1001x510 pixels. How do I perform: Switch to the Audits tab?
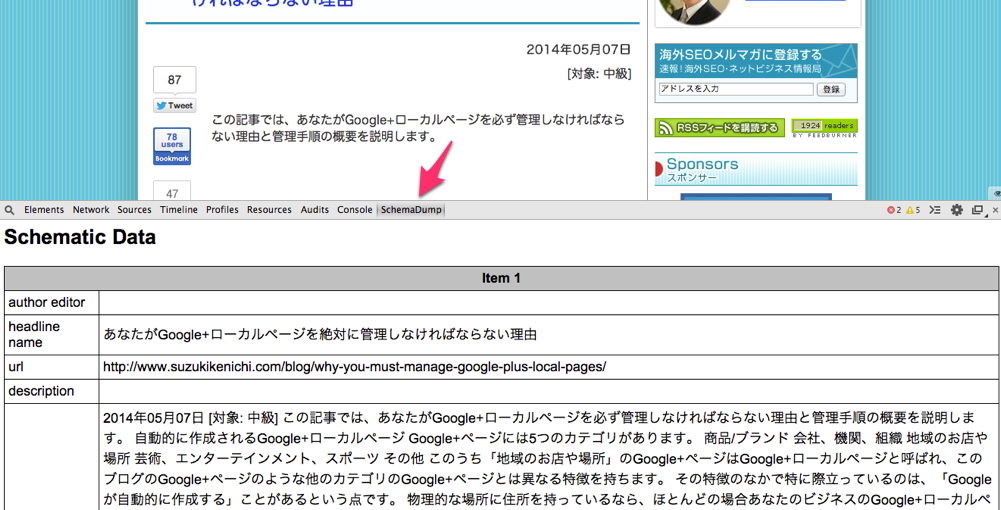[315, 209]
